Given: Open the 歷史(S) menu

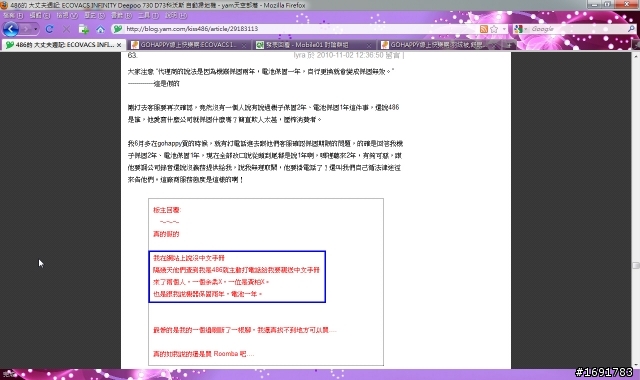Looking at the screenshot, I should [94, 16].
